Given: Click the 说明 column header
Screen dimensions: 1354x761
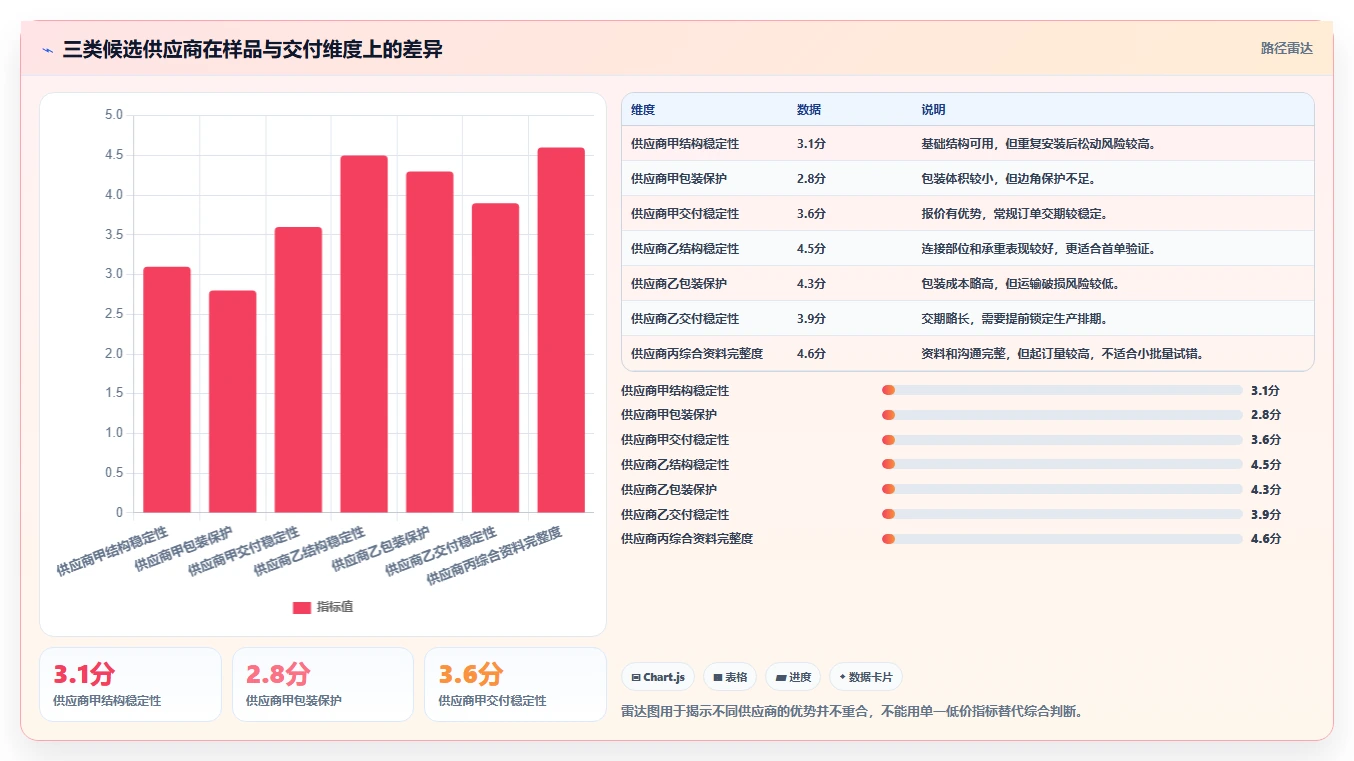Looking at the screenshot, I should point(933,109).
